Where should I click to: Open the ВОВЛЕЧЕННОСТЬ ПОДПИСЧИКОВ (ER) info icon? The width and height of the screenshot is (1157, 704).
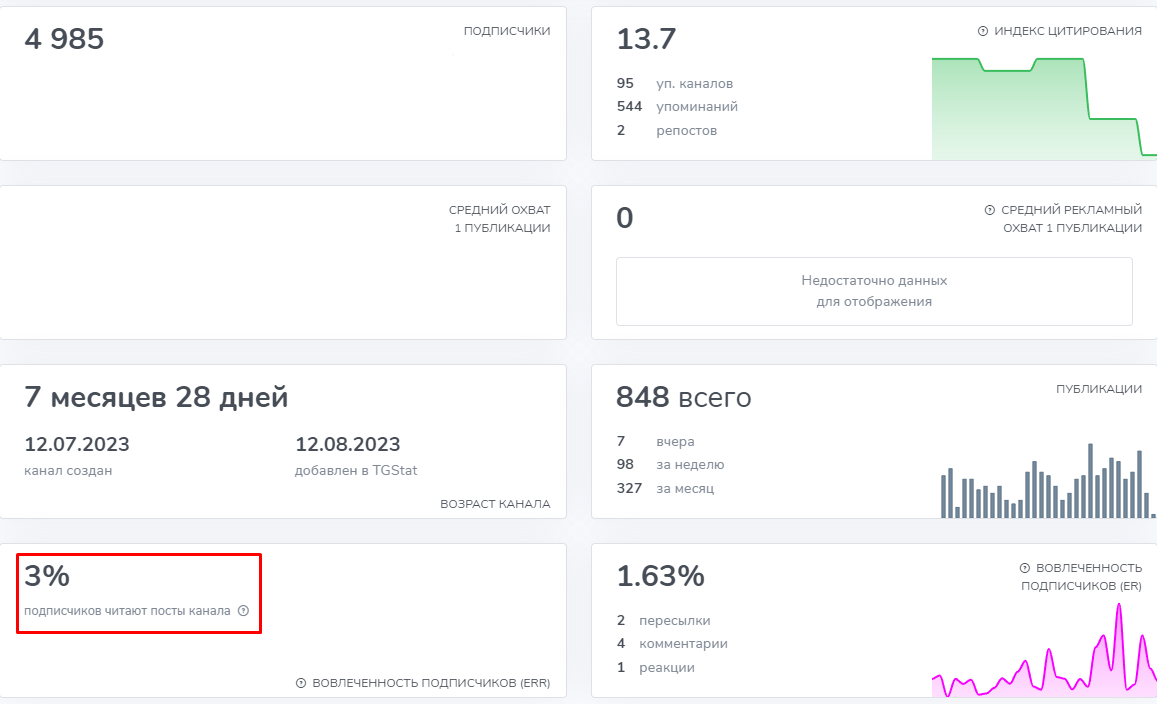click(x=1025, y=568)
